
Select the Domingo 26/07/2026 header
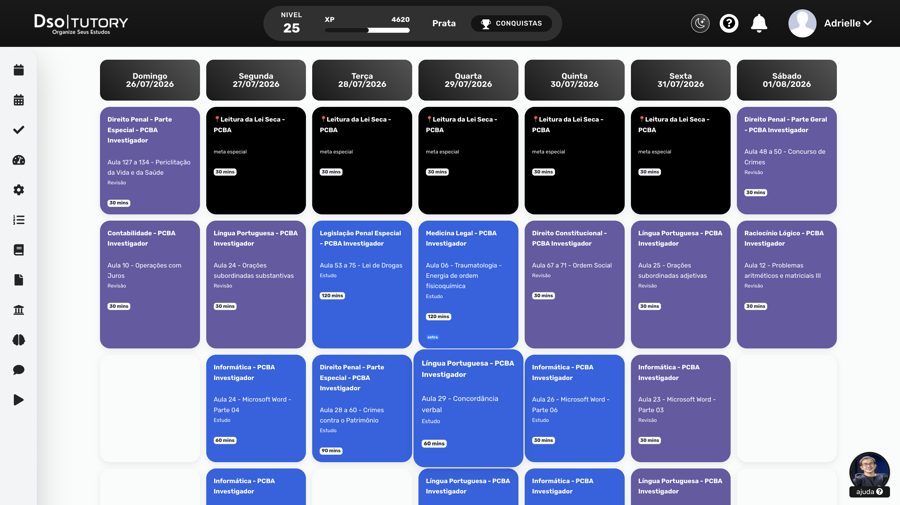pyautogui.click(x=150, y=80)
